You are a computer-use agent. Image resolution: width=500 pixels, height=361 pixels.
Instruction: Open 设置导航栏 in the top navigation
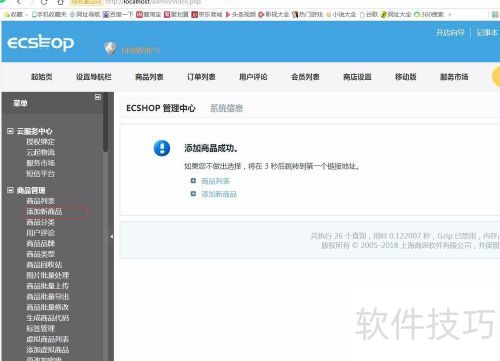click(94, 77)
